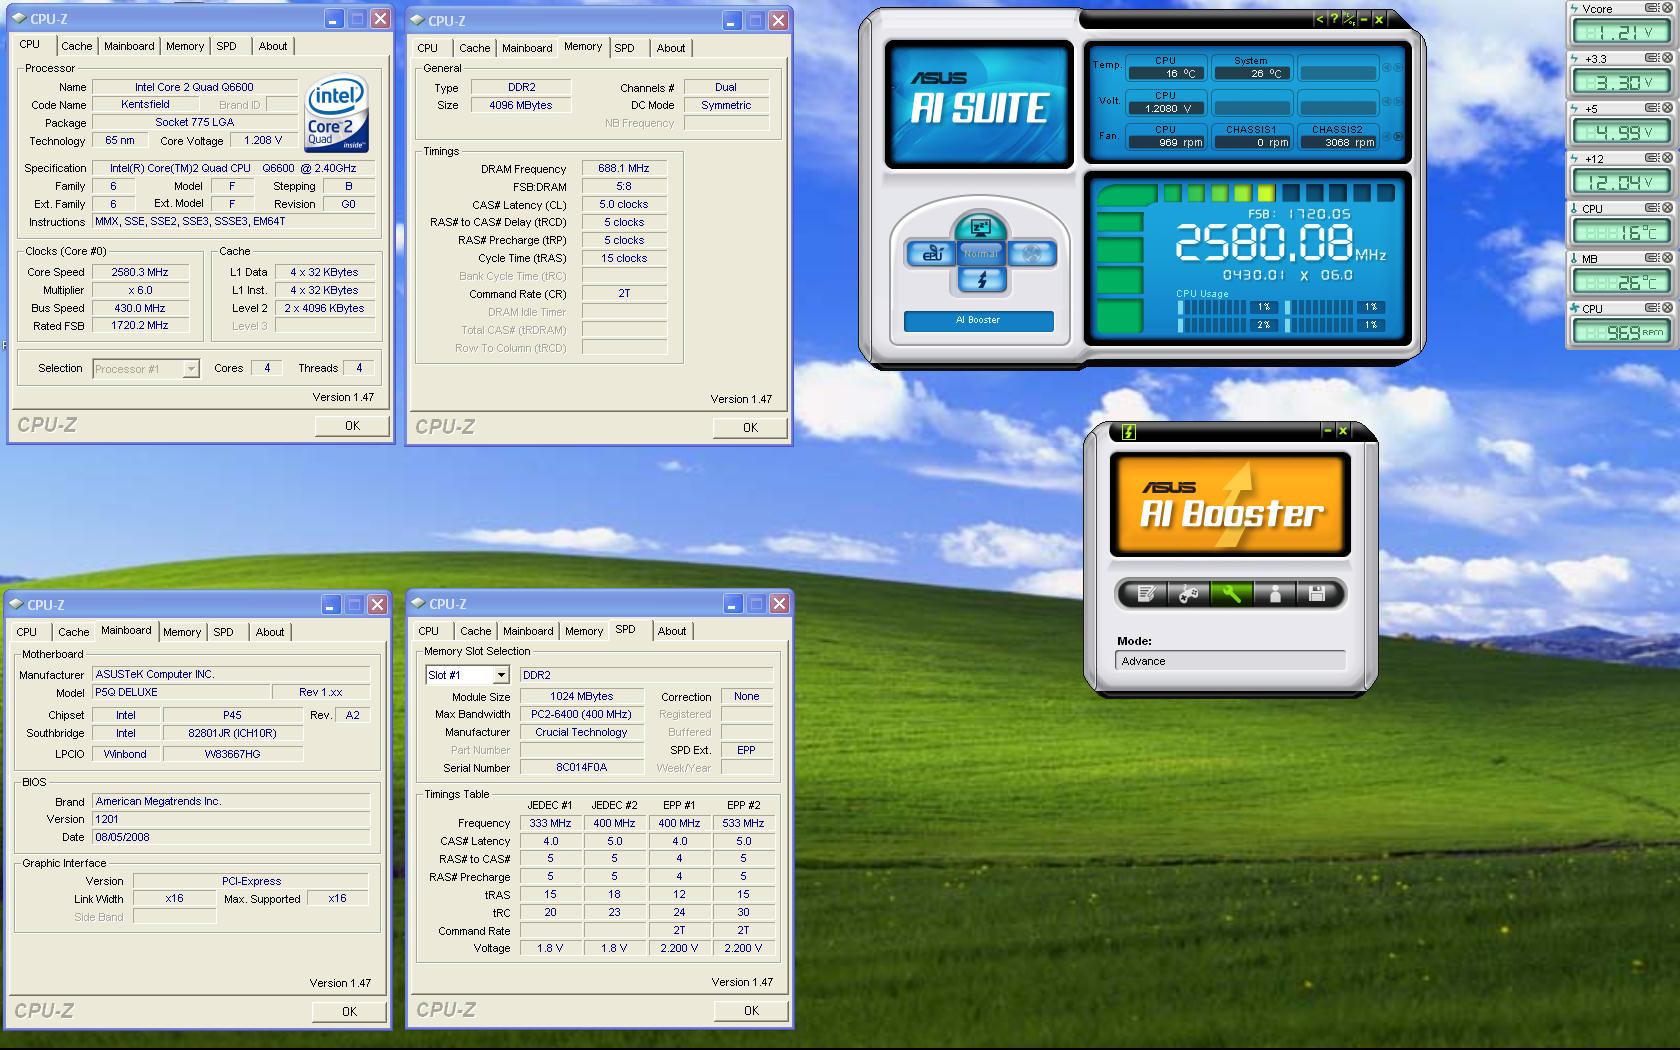Click the Intel Core 2 Quad logo
This screenshot has width=1680, height=1050.
[x=337, y=113]
